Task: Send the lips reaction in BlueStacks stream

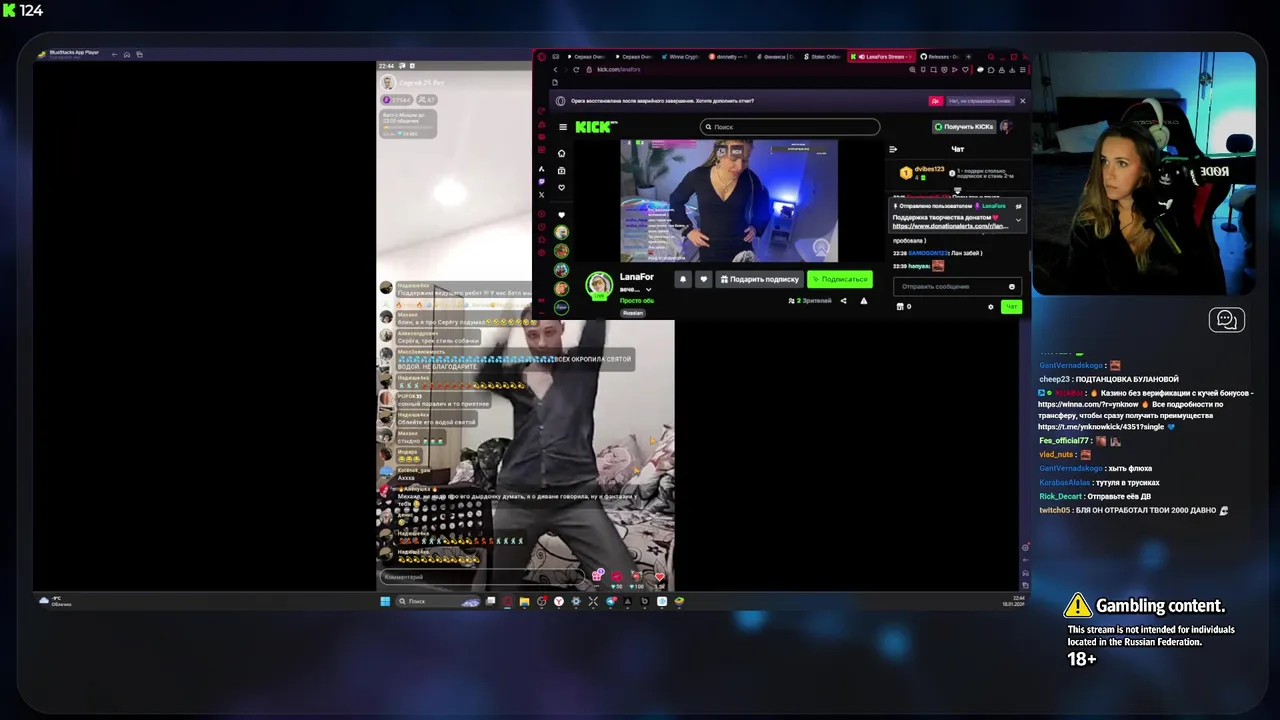Action: tap(617, 576)
